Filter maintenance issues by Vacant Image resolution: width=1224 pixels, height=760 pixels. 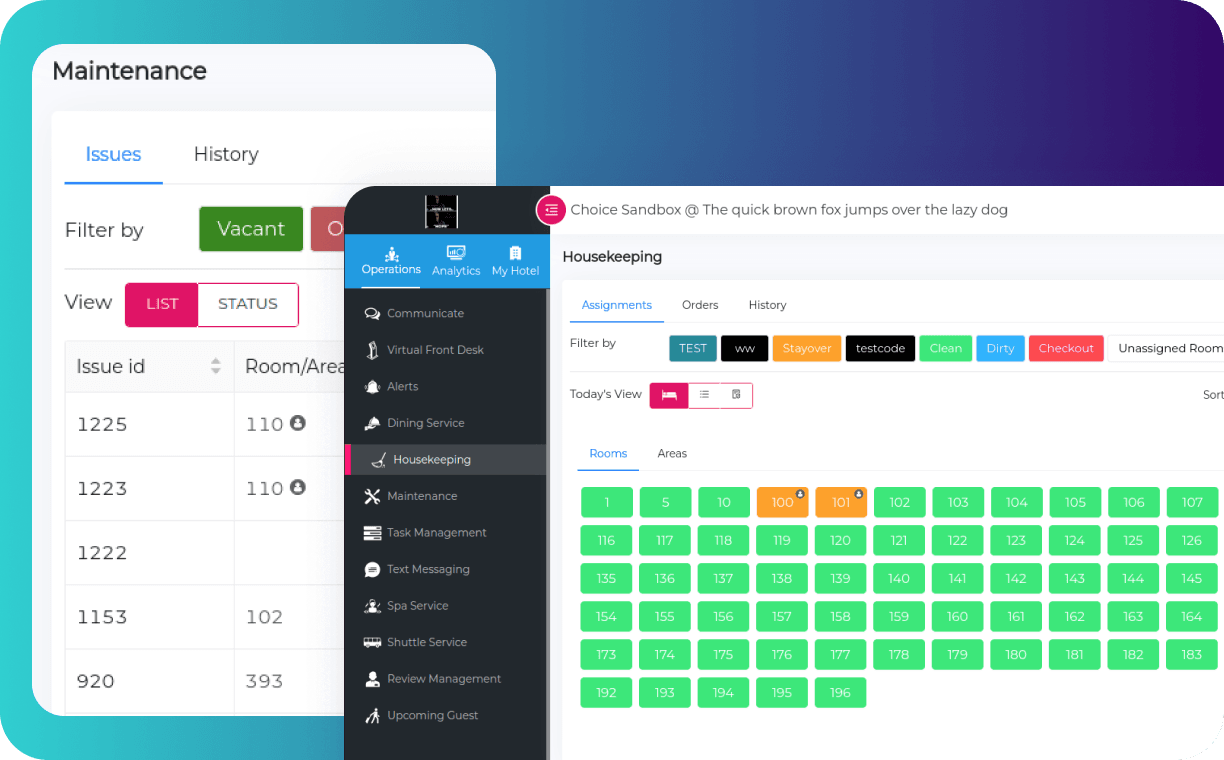251,229
